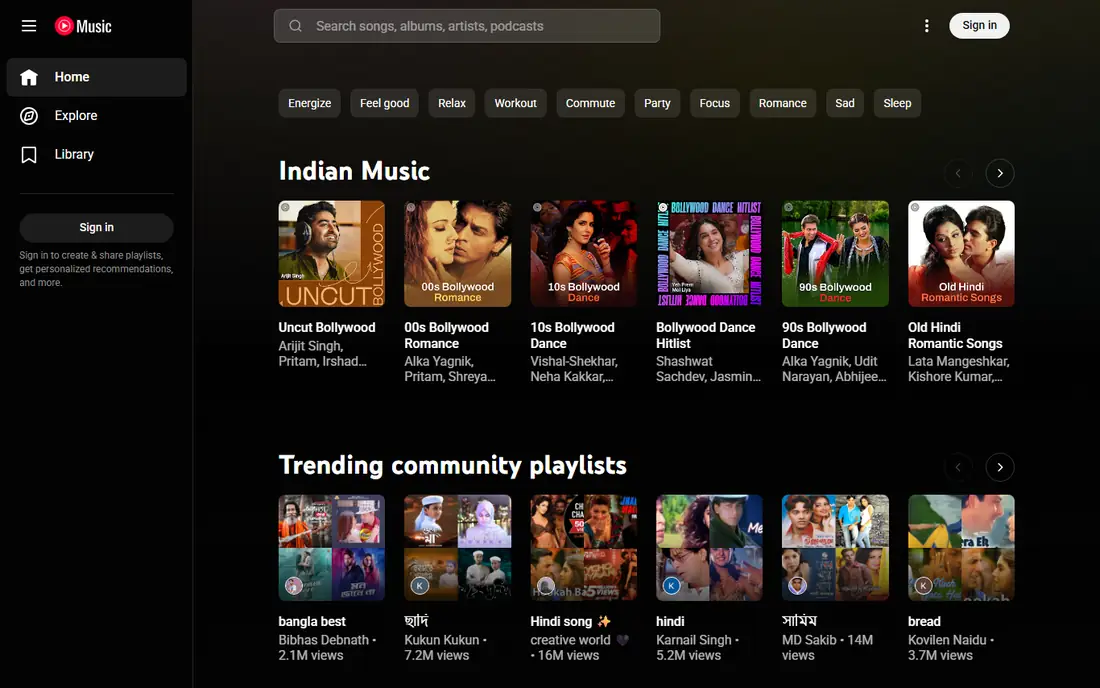The width and height of the screenshot is (1100, 688).
Task: Click Bibhas Debnath creator name
Action: pos(323,640)
